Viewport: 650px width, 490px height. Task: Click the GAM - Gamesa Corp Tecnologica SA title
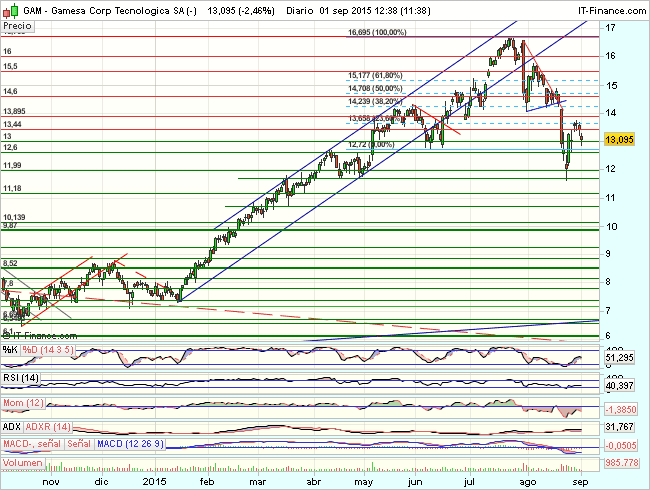tap(110, 11)
